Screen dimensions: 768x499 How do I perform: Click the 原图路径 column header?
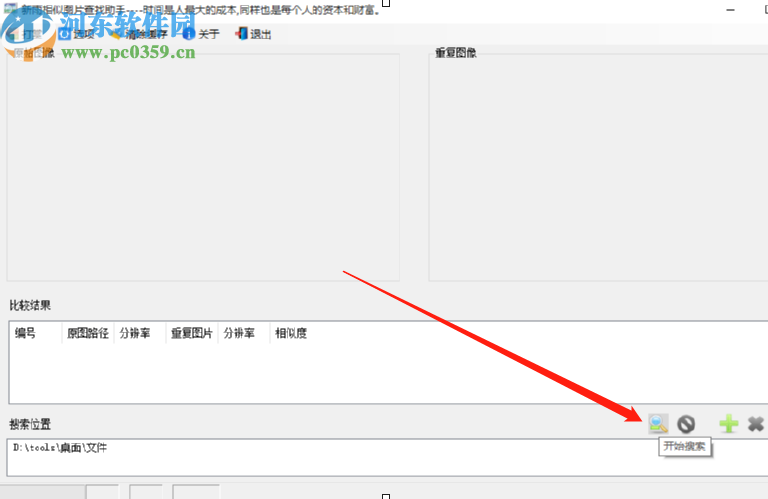(x=88, y=333)
